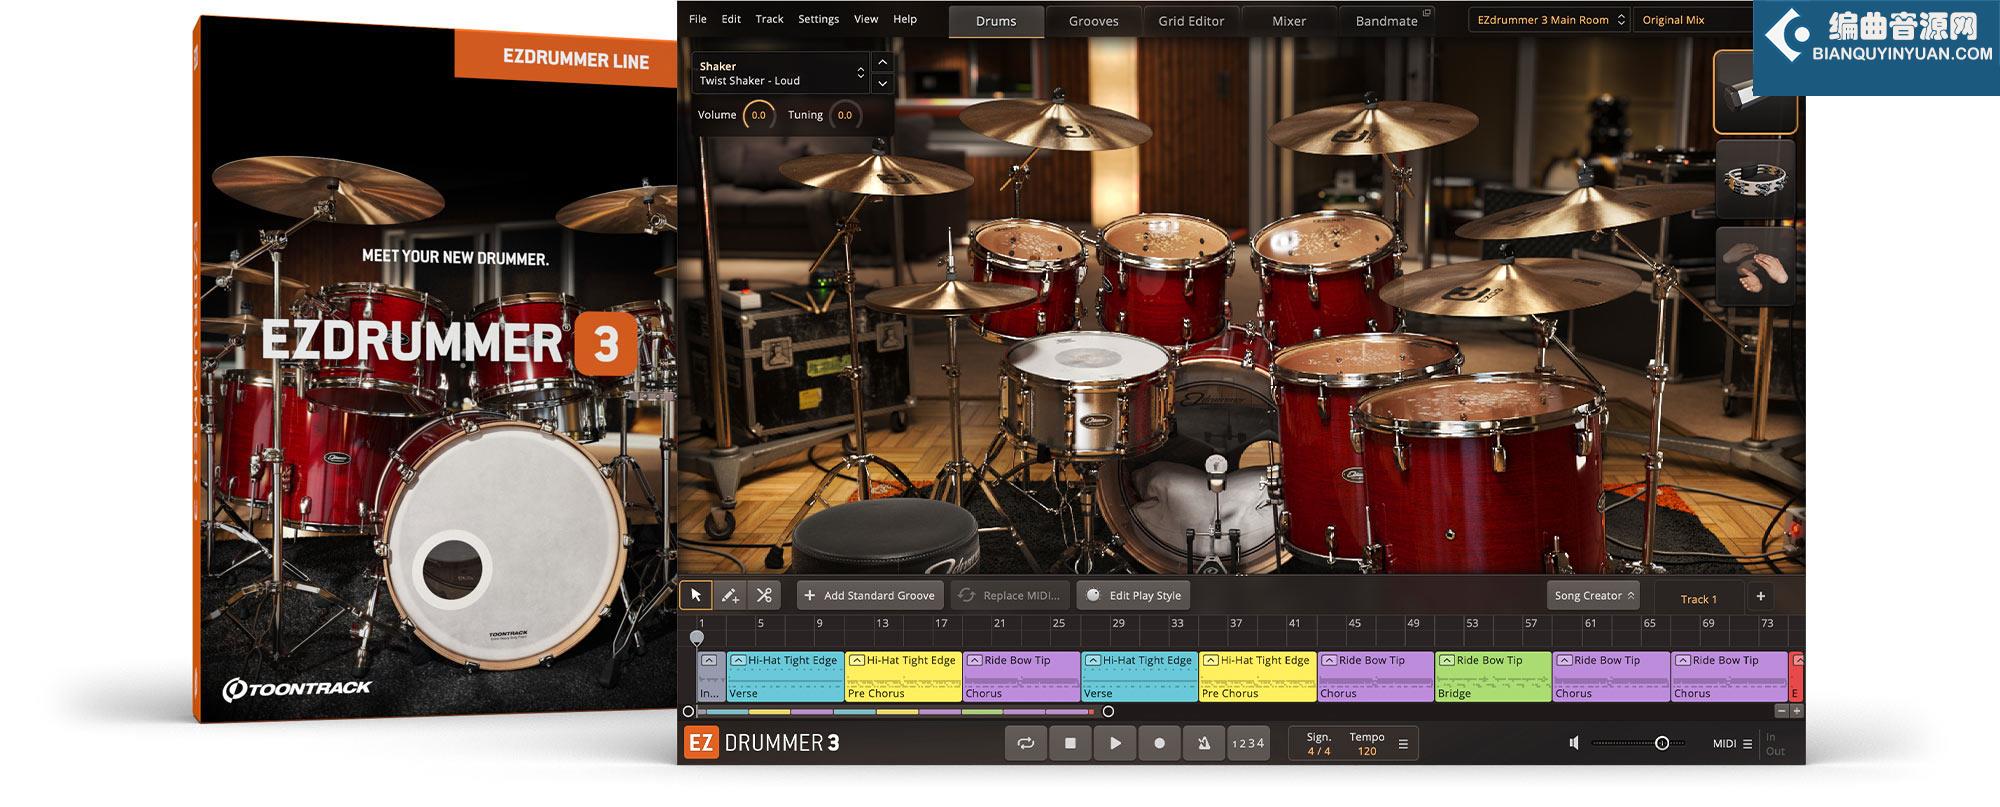Switch to the Grid Editor tab
This screenshot has width=2000, height=807.
(1191, 21)
